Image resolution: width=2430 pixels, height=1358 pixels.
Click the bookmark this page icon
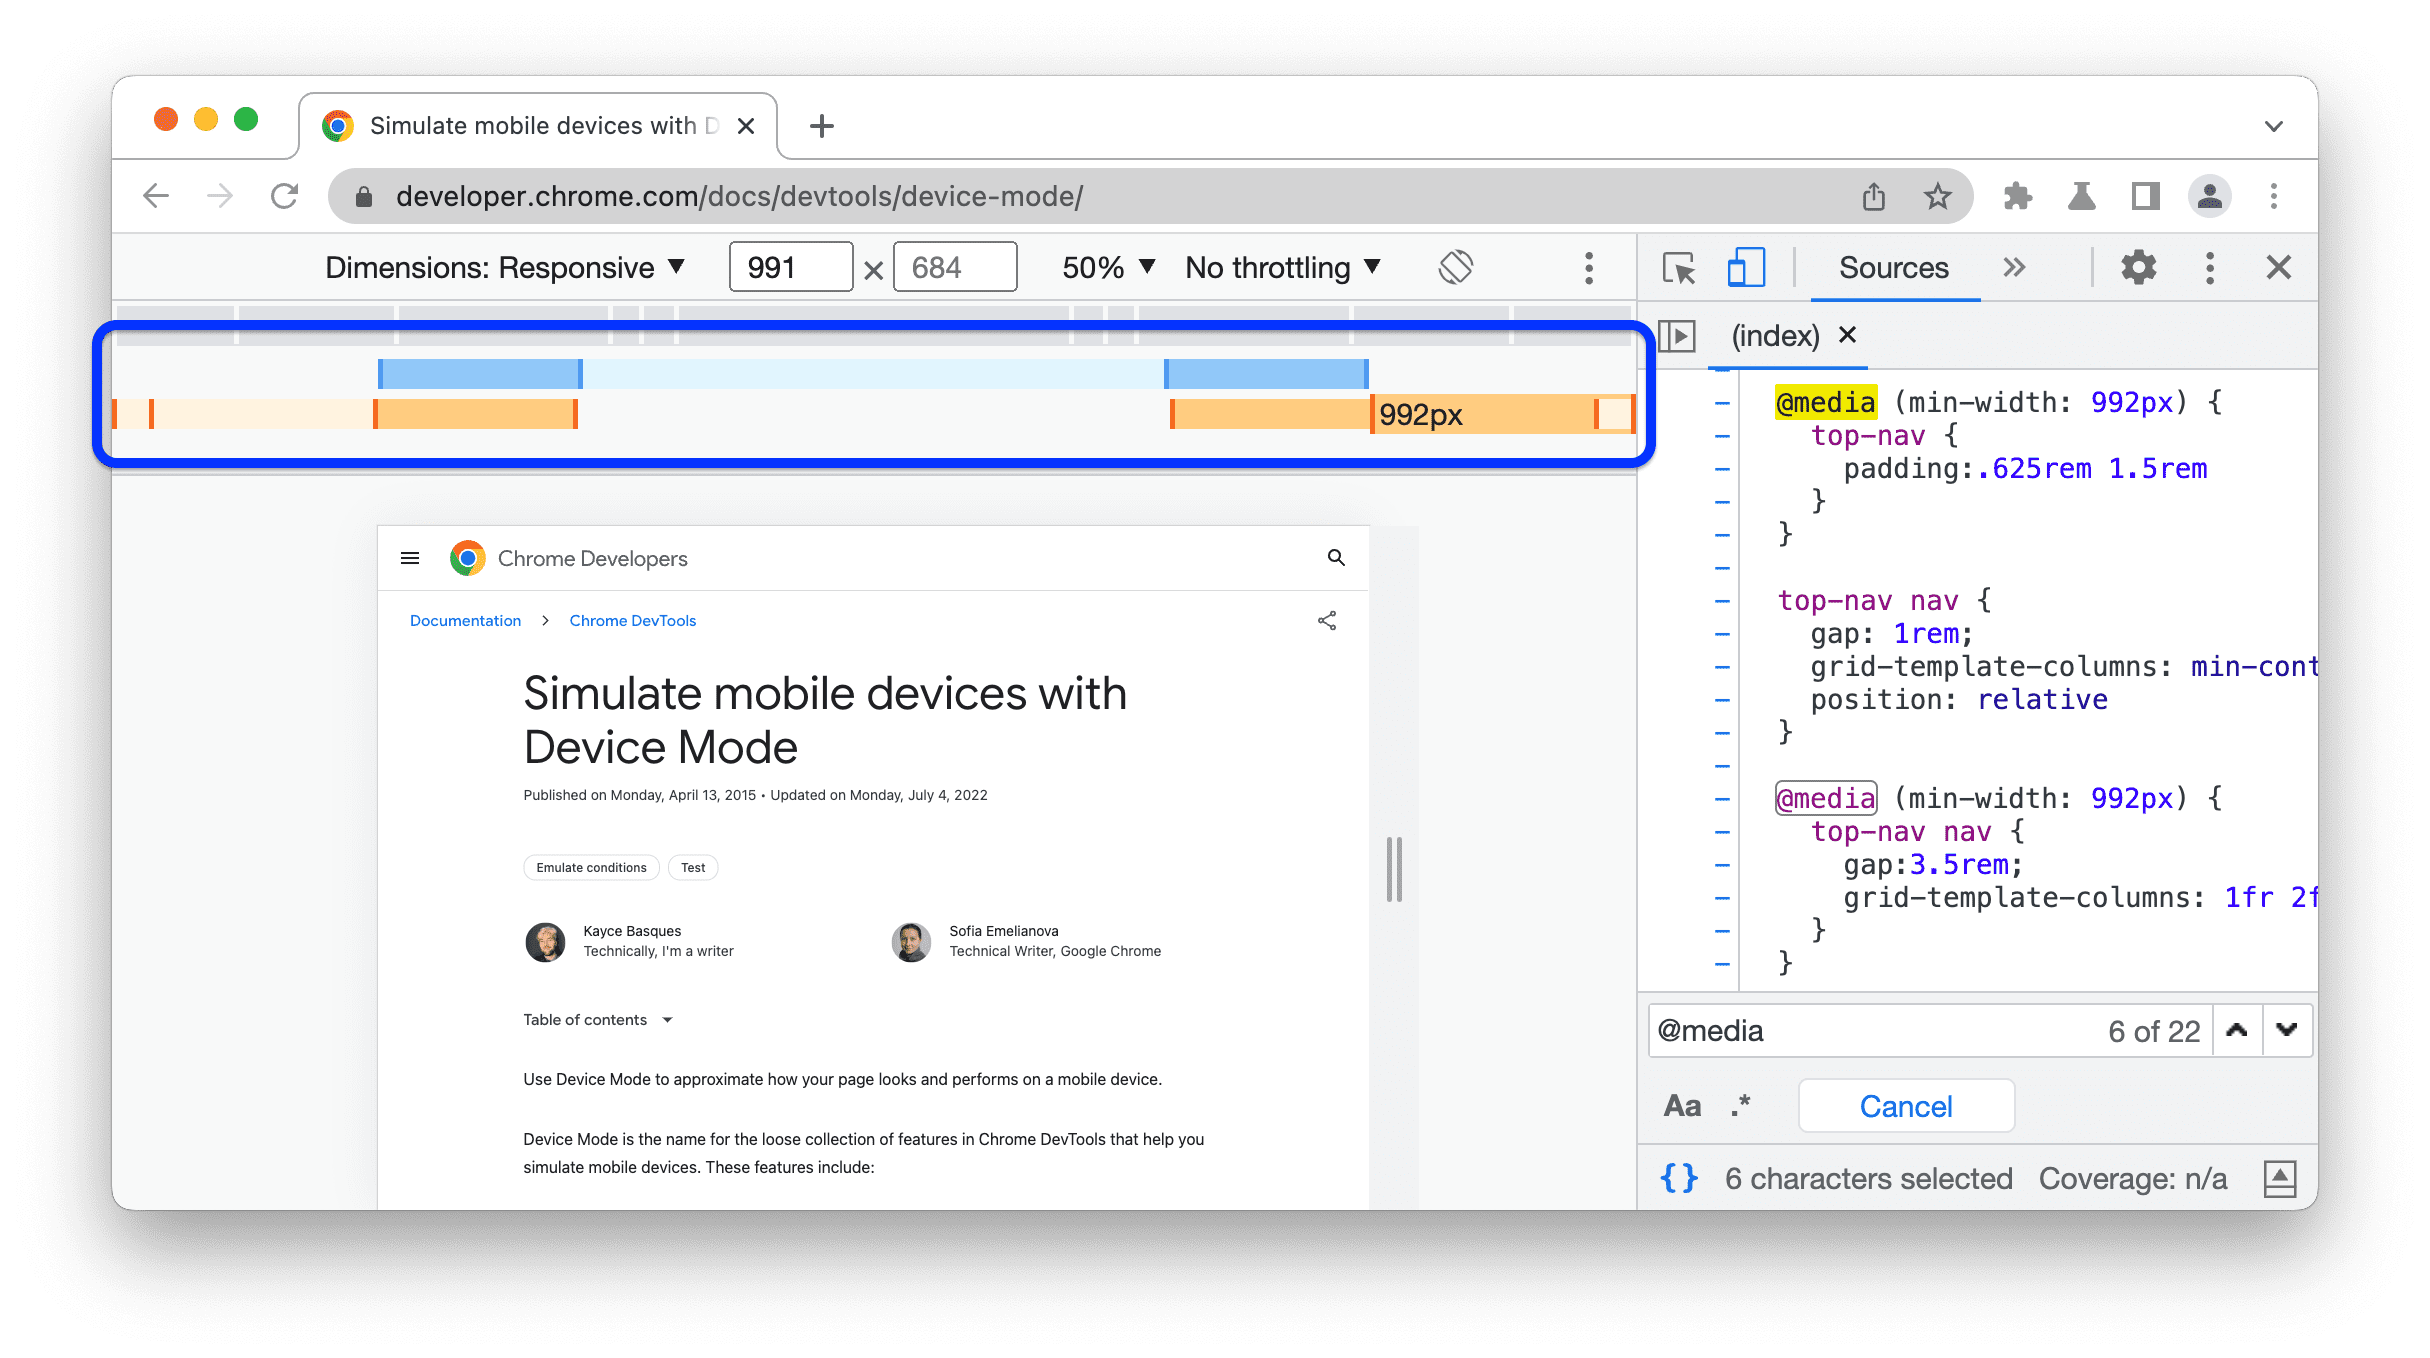1936,194
